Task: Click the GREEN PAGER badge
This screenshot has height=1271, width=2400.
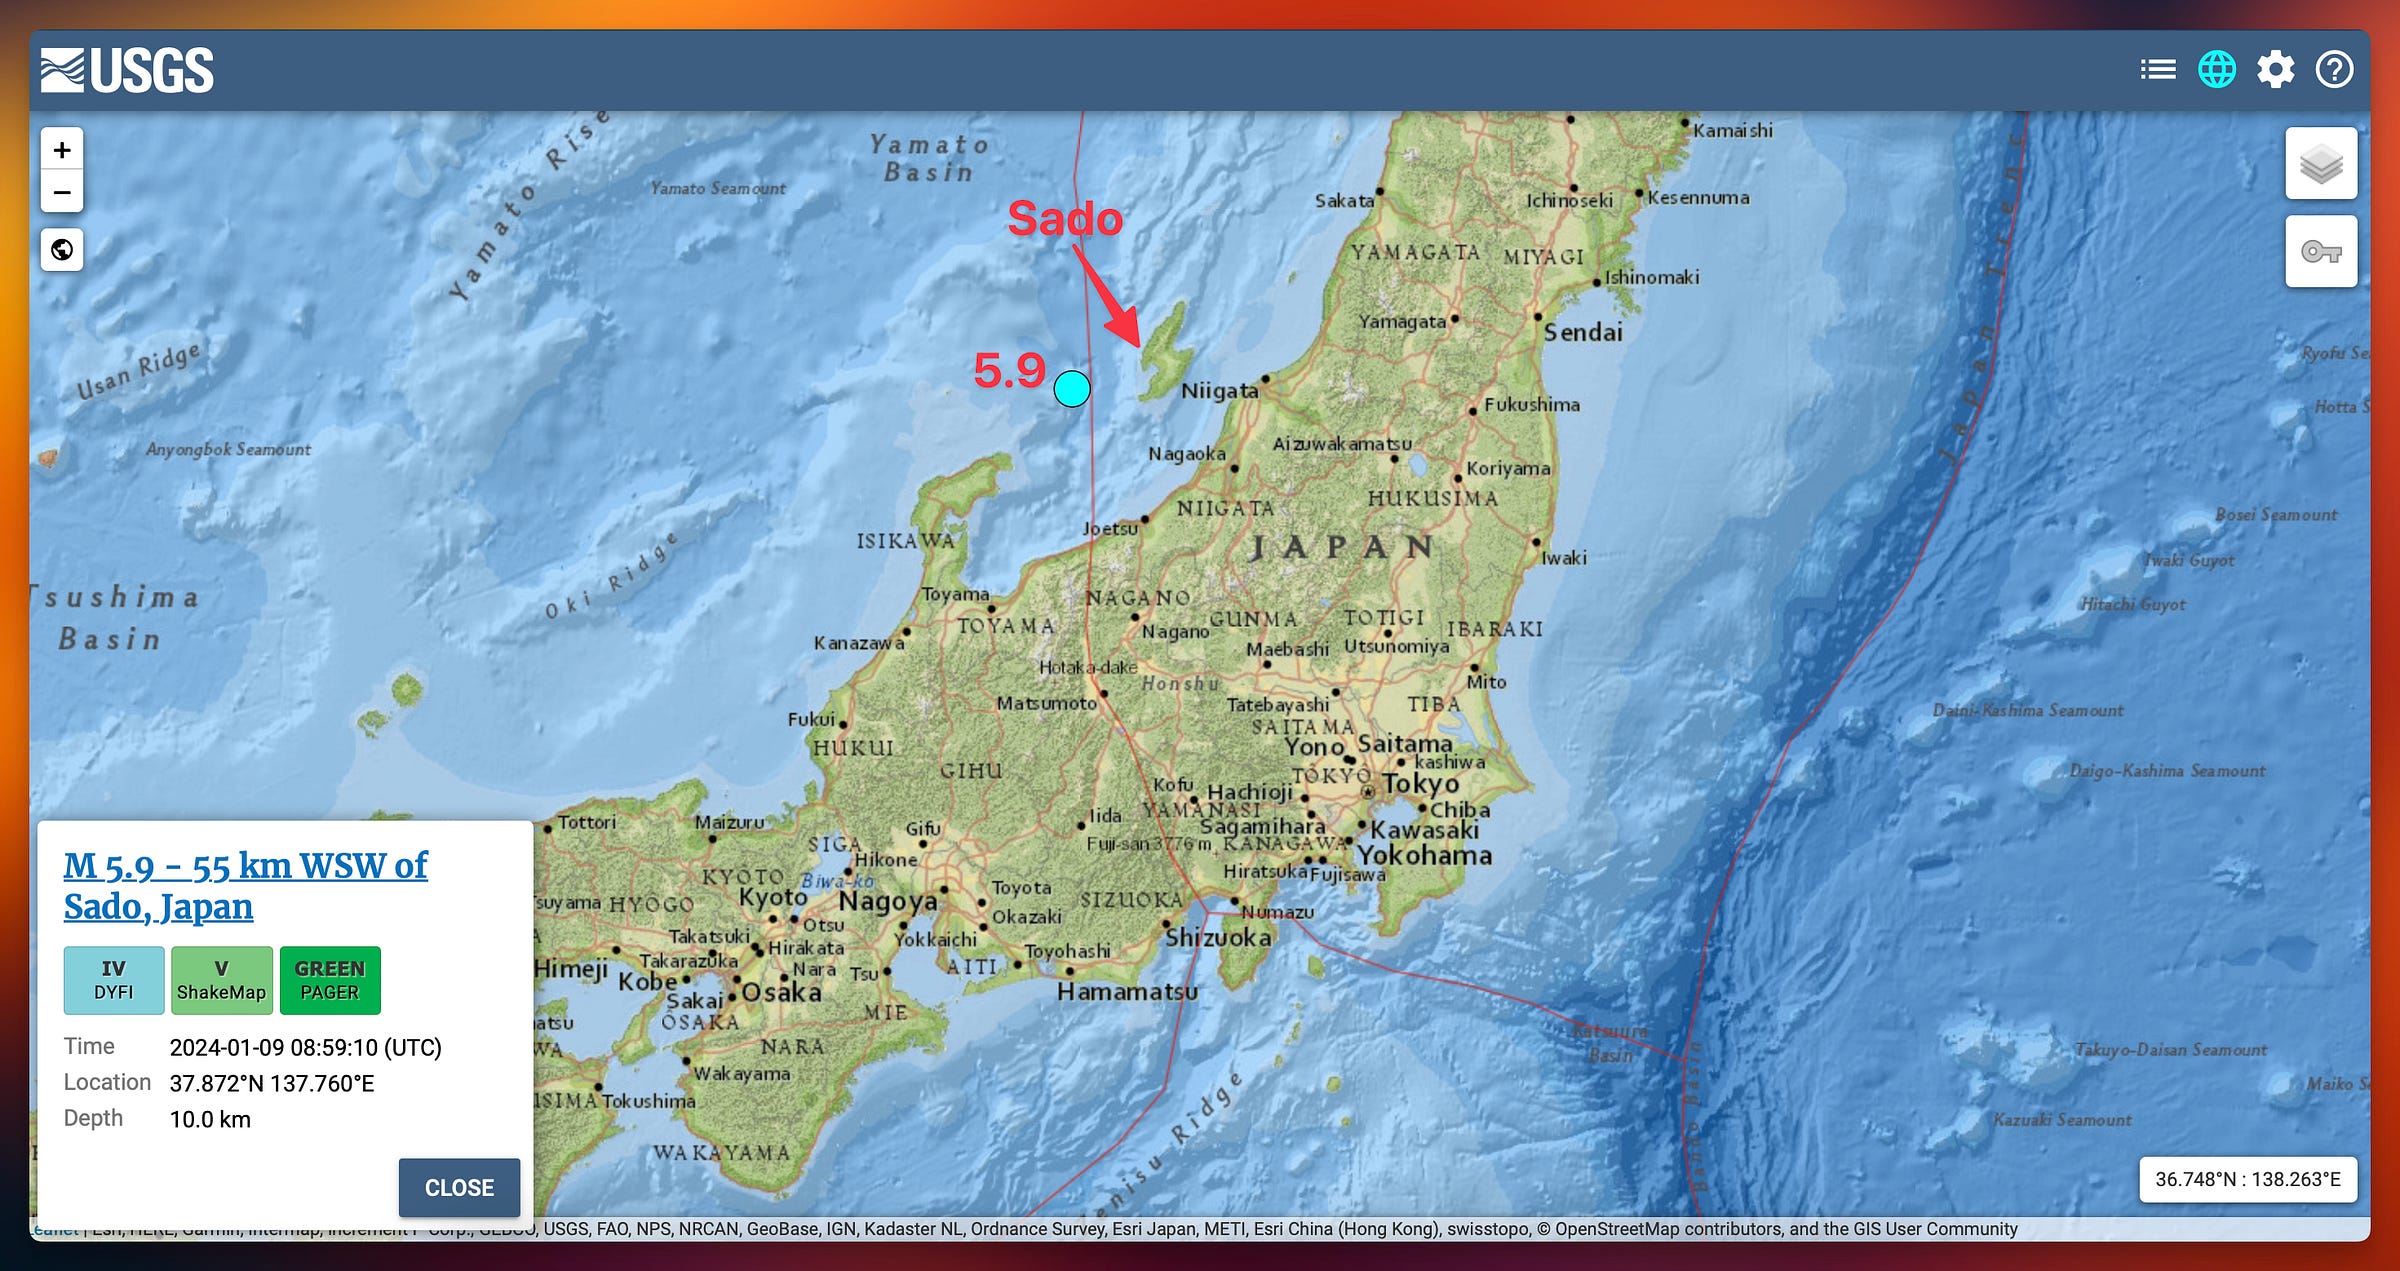Action: point(330,980)
